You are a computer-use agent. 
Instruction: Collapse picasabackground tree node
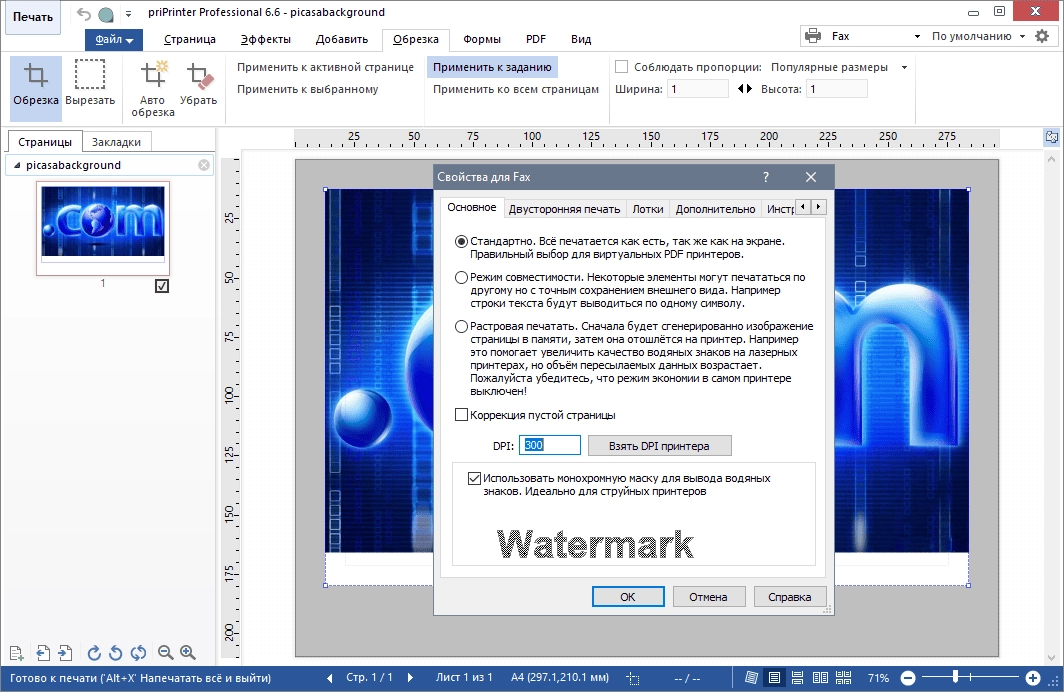pyautogui.click(x=17, y=165)
